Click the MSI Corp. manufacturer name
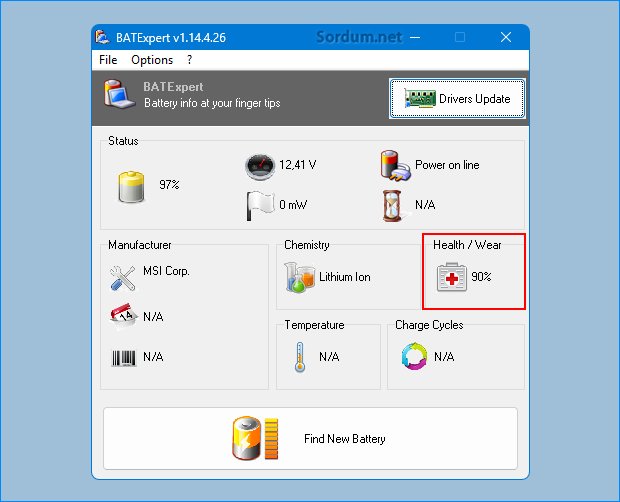620x502 pixels. tap(166, 271)
